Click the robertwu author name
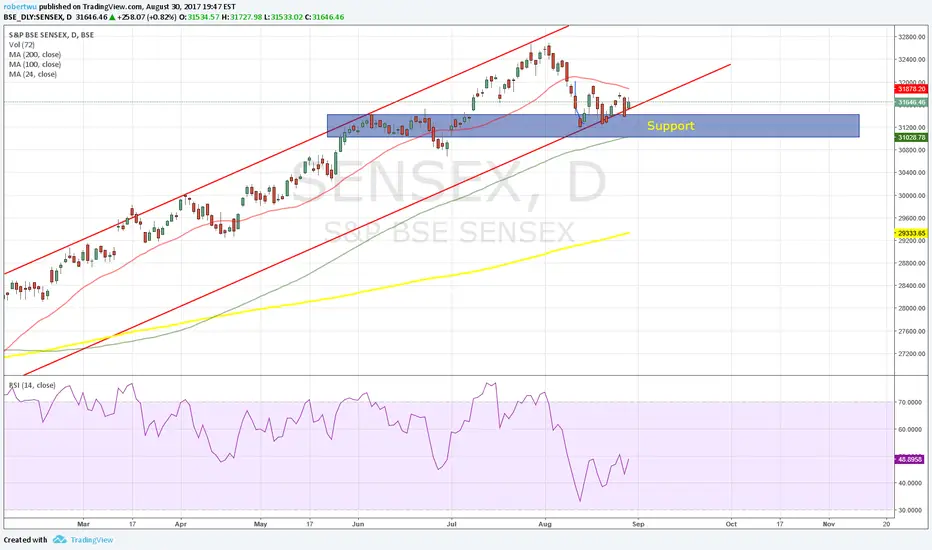932x550 pixels. 19,7
